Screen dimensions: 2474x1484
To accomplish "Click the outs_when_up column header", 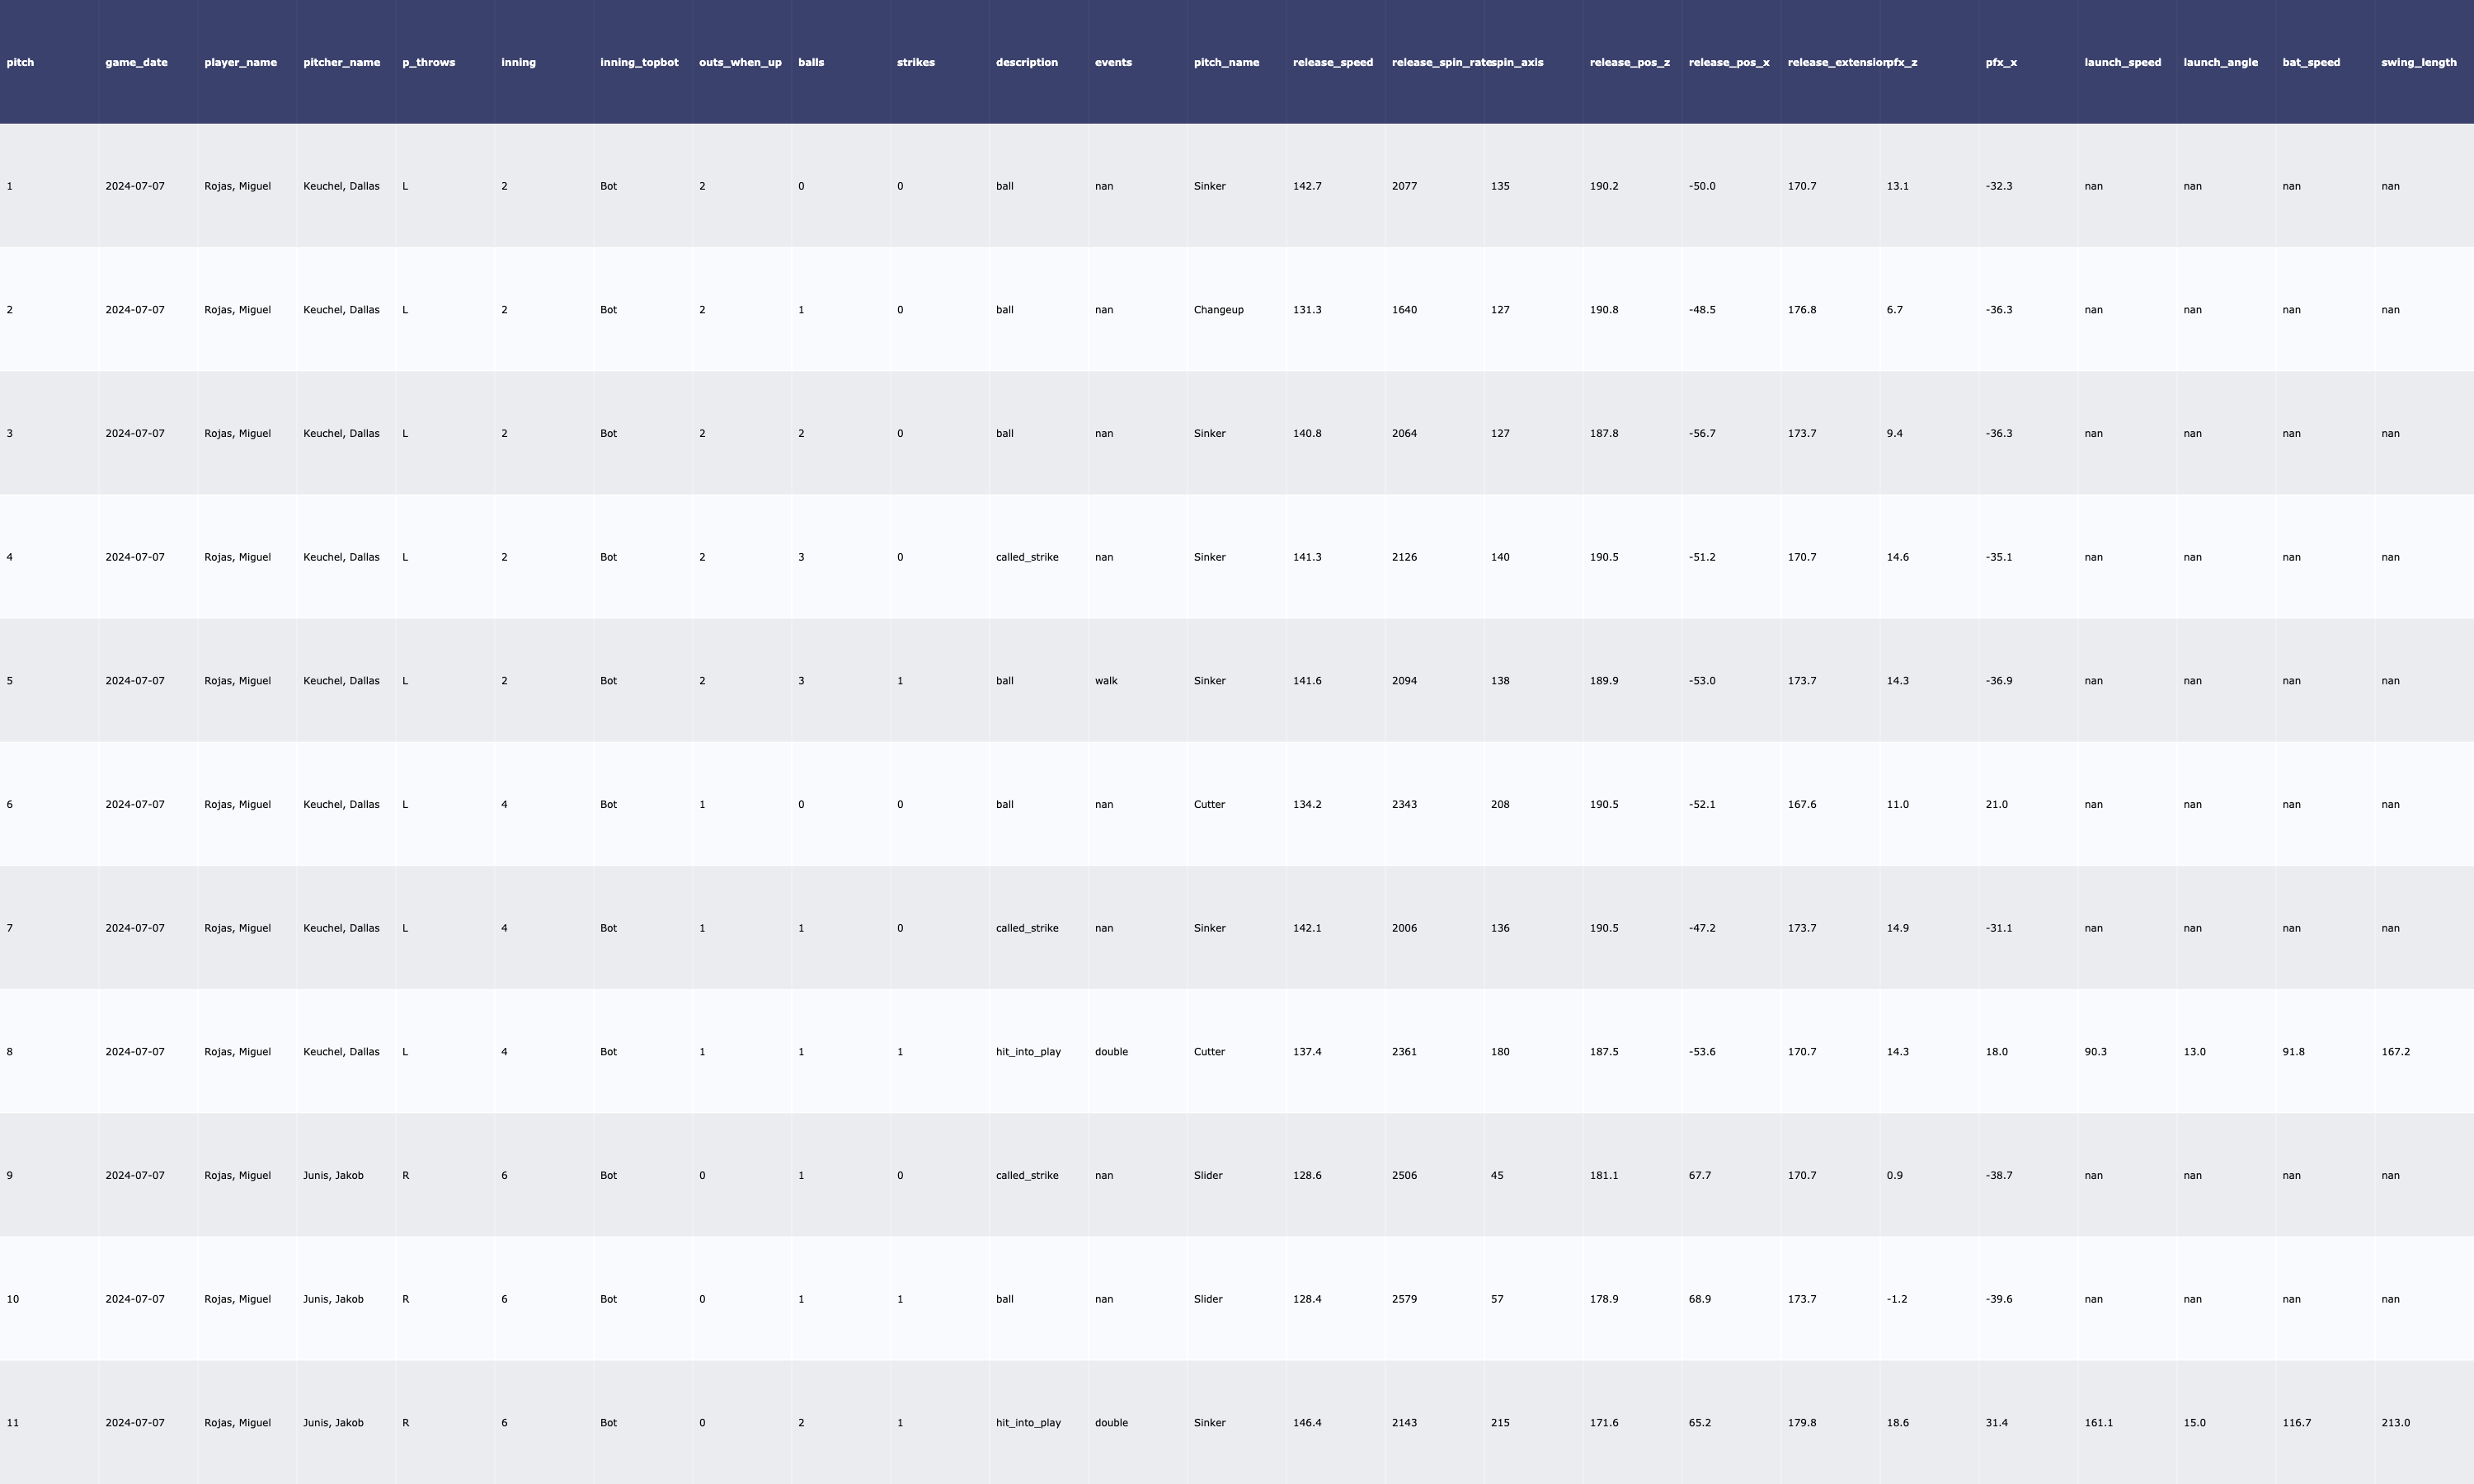I will click(740, 62).
